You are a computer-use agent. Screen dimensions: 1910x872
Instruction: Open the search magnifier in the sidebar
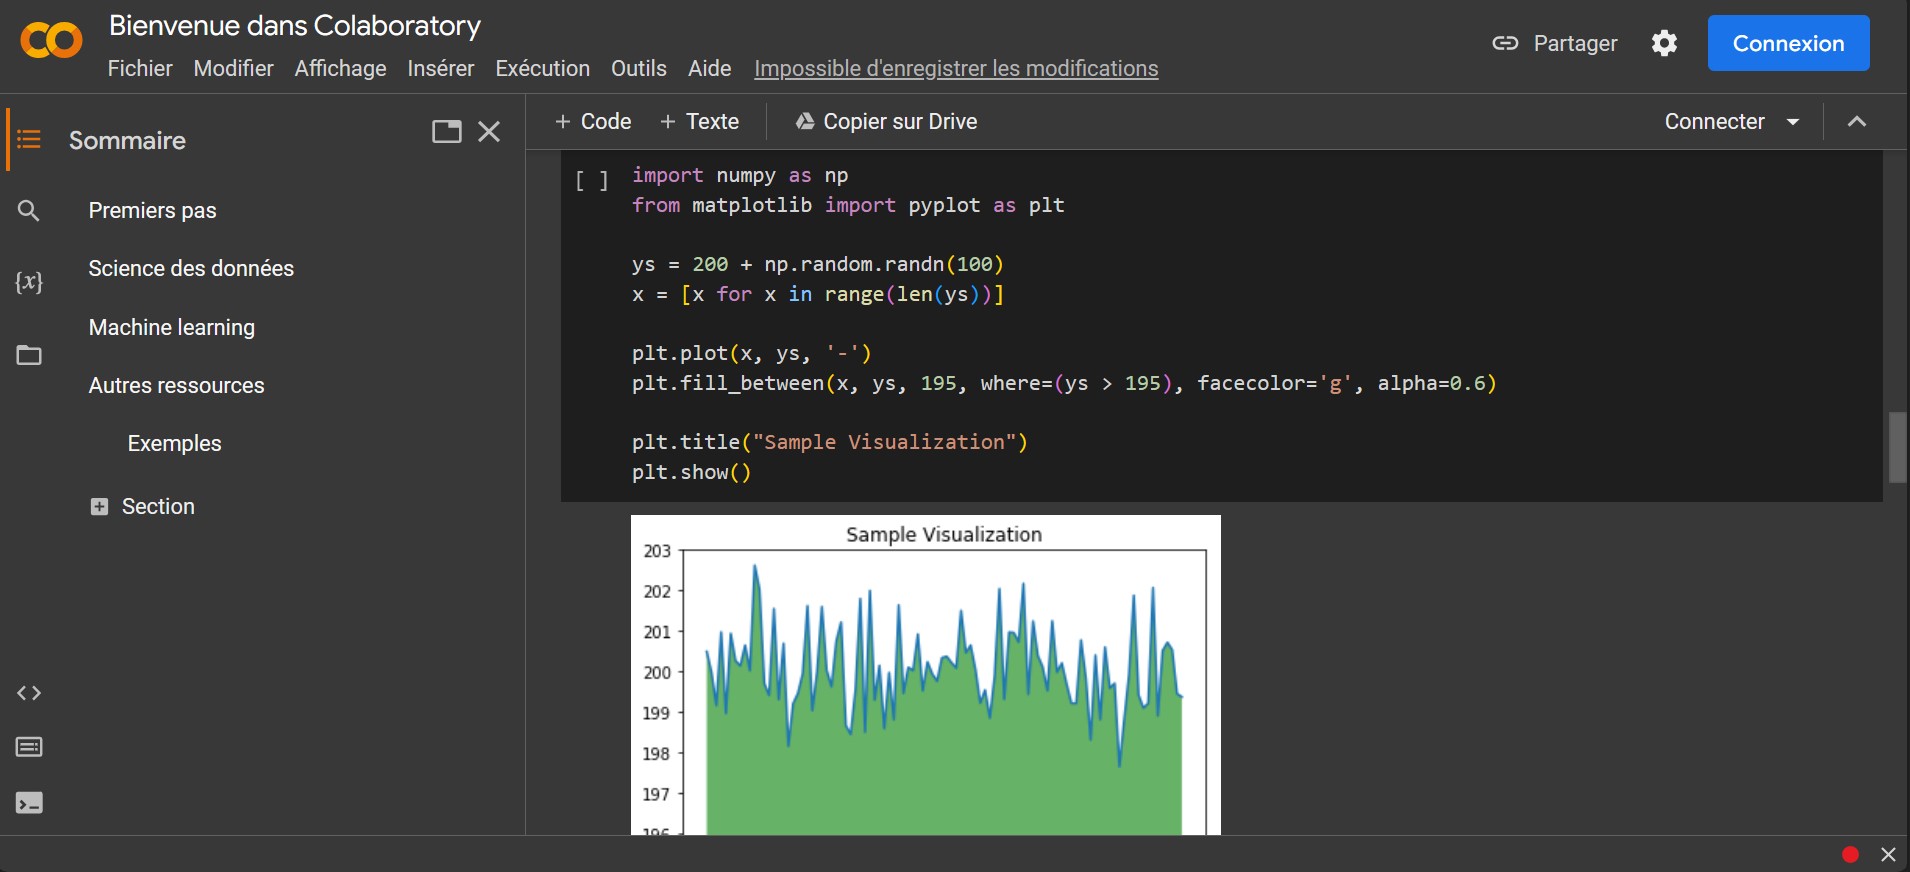pyautogui.click(x=29, y=211)
